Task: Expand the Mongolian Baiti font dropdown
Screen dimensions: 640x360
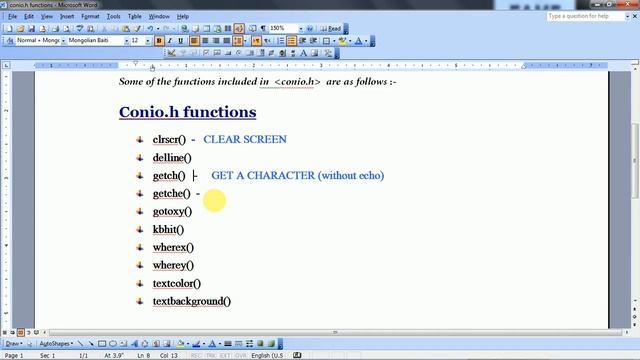Action: [x=126, y=41]
